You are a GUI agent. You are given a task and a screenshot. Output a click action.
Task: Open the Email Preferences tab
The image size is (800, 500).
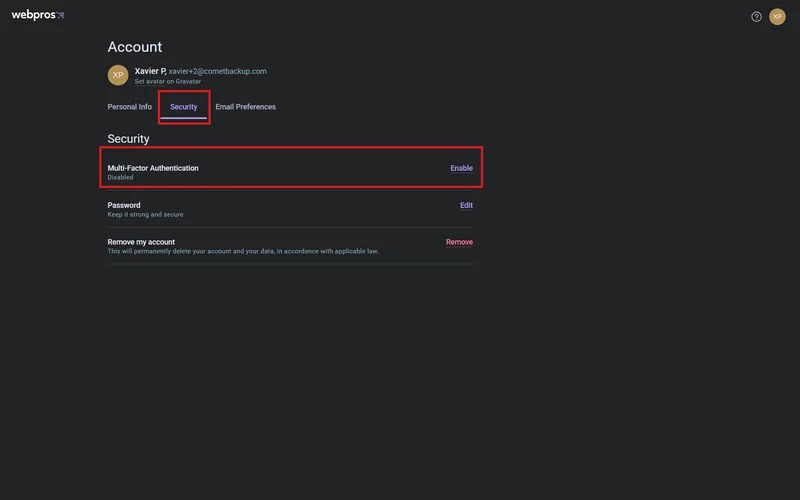click(245, 107)
